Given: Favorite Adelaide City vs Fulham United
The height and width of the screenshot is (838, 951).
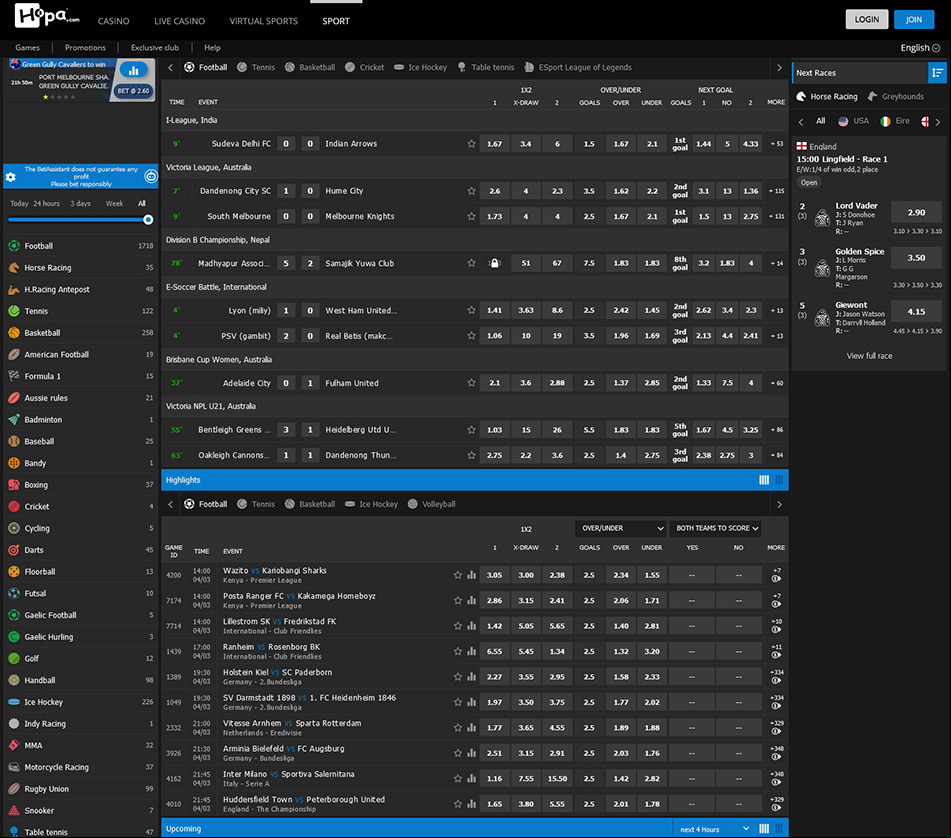Looking at the screenshot, I should (471, 383).
